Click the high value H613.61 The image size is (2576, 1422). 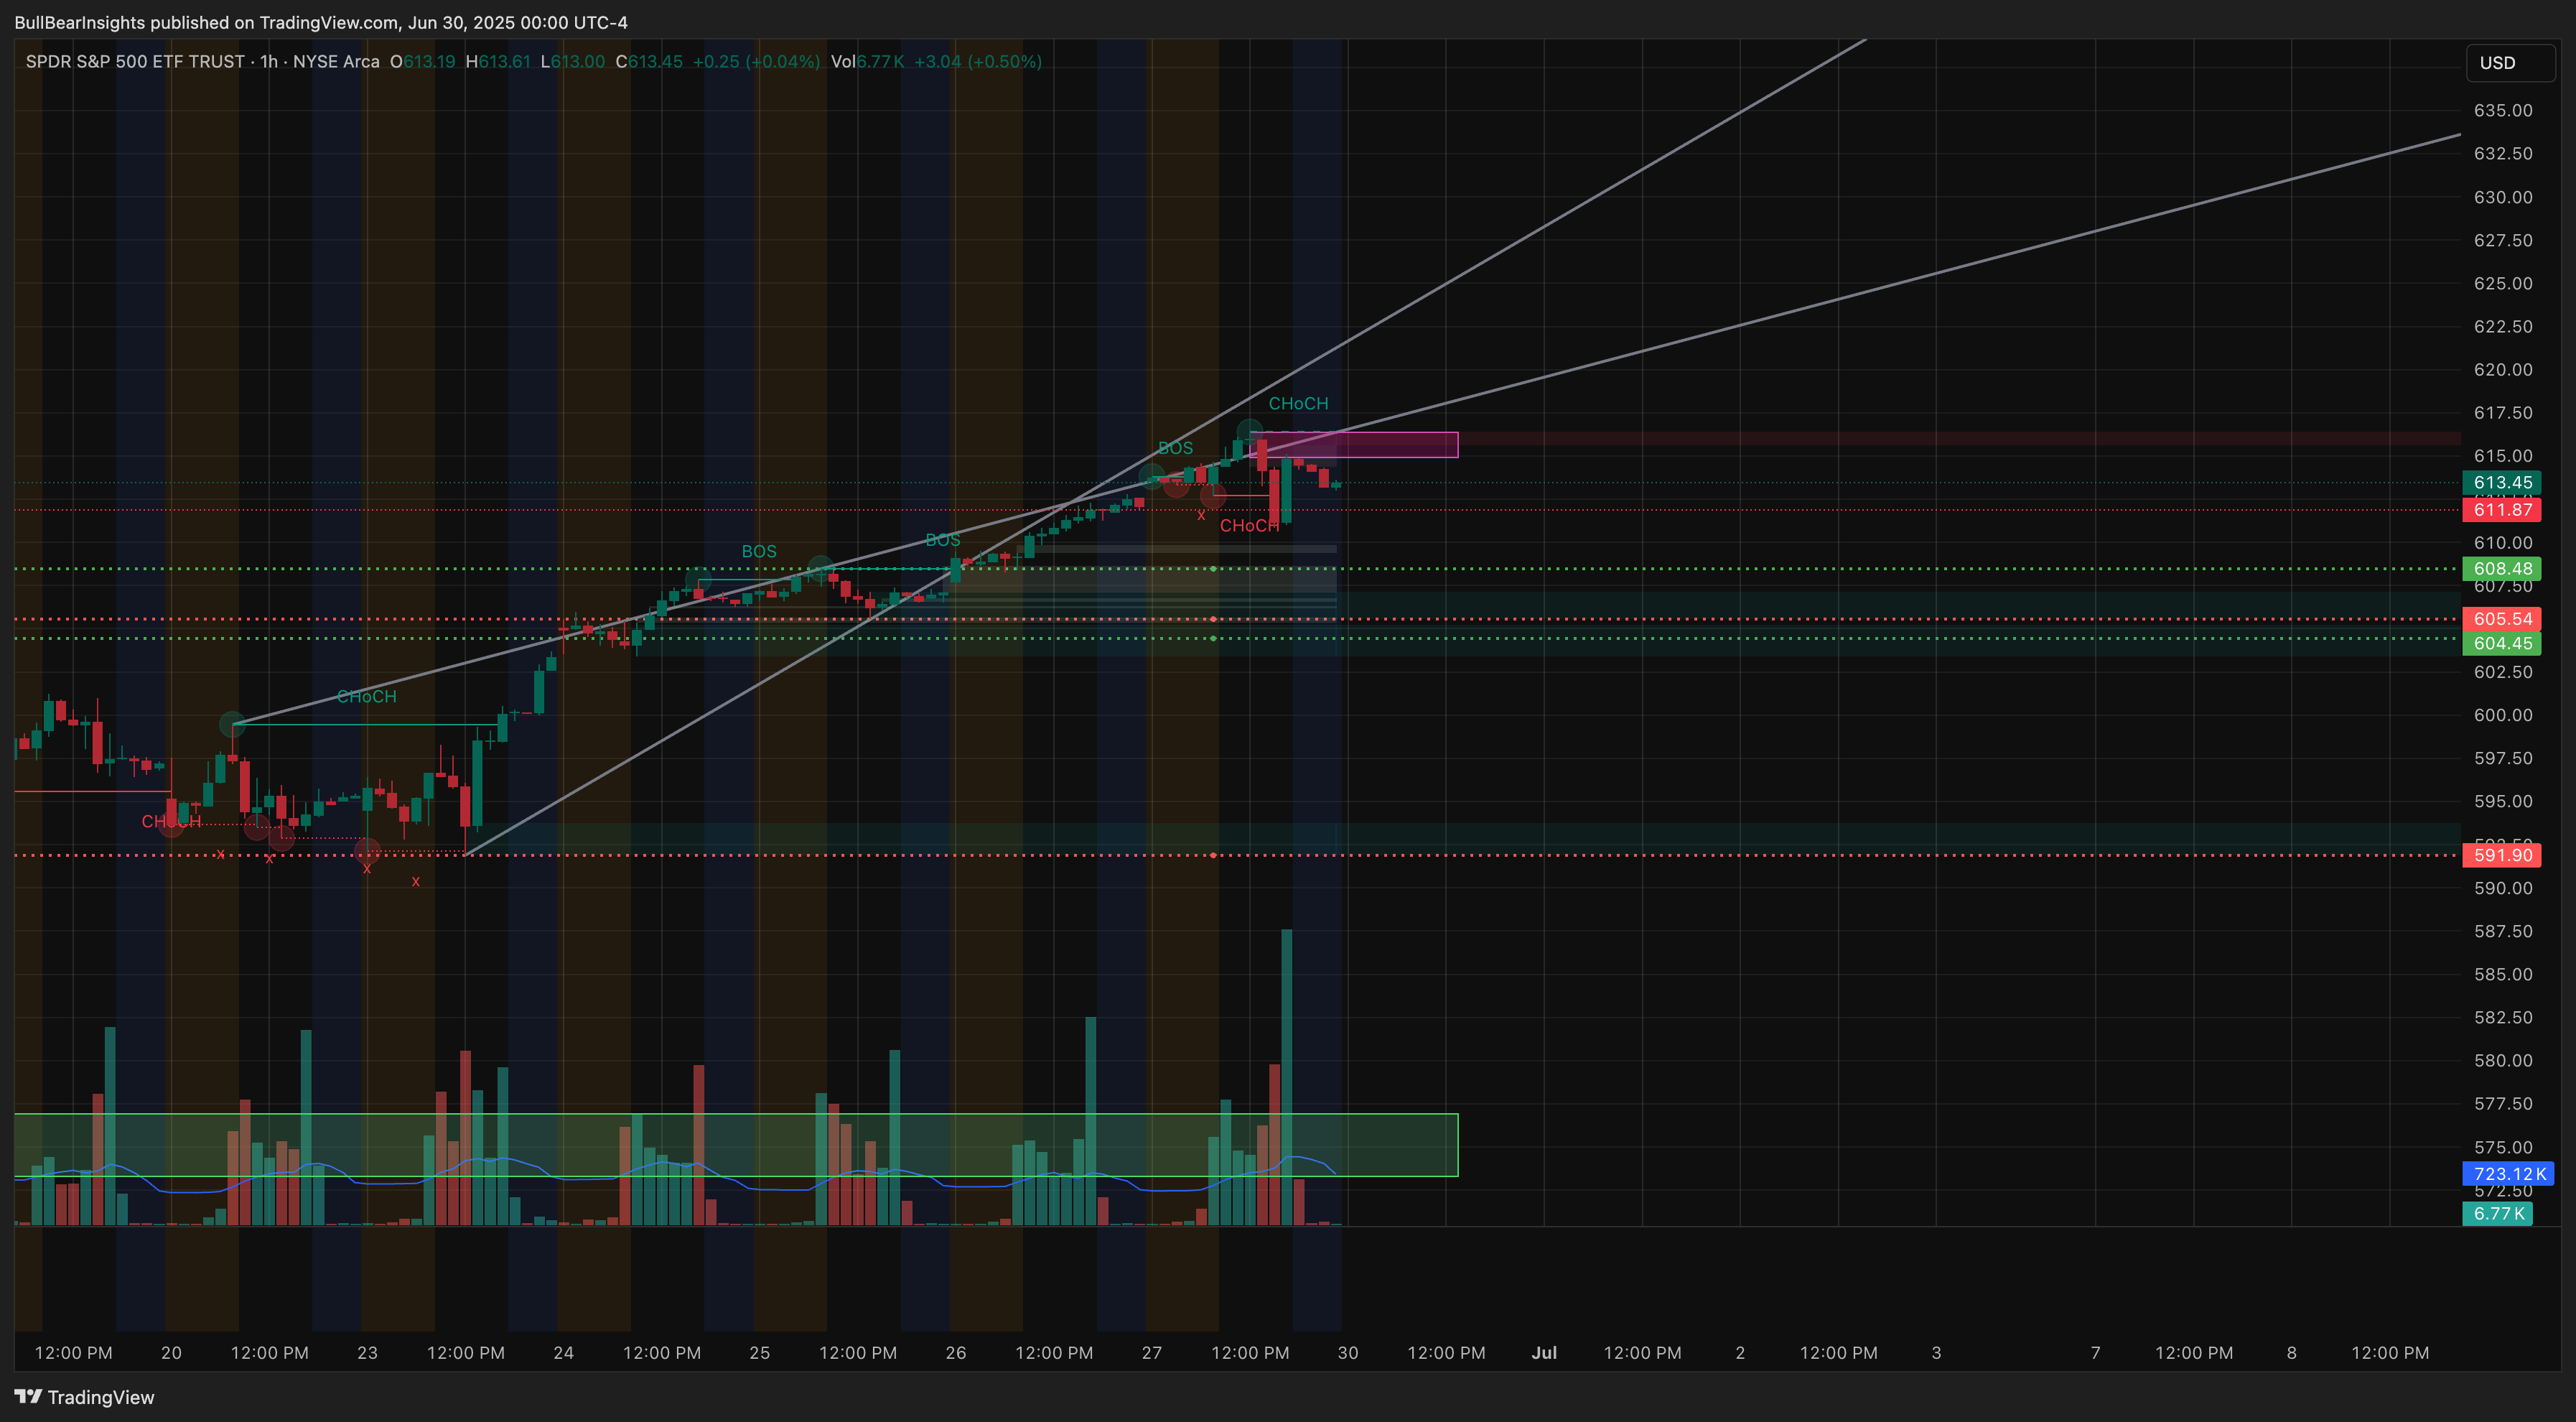[x=498, y=62]
